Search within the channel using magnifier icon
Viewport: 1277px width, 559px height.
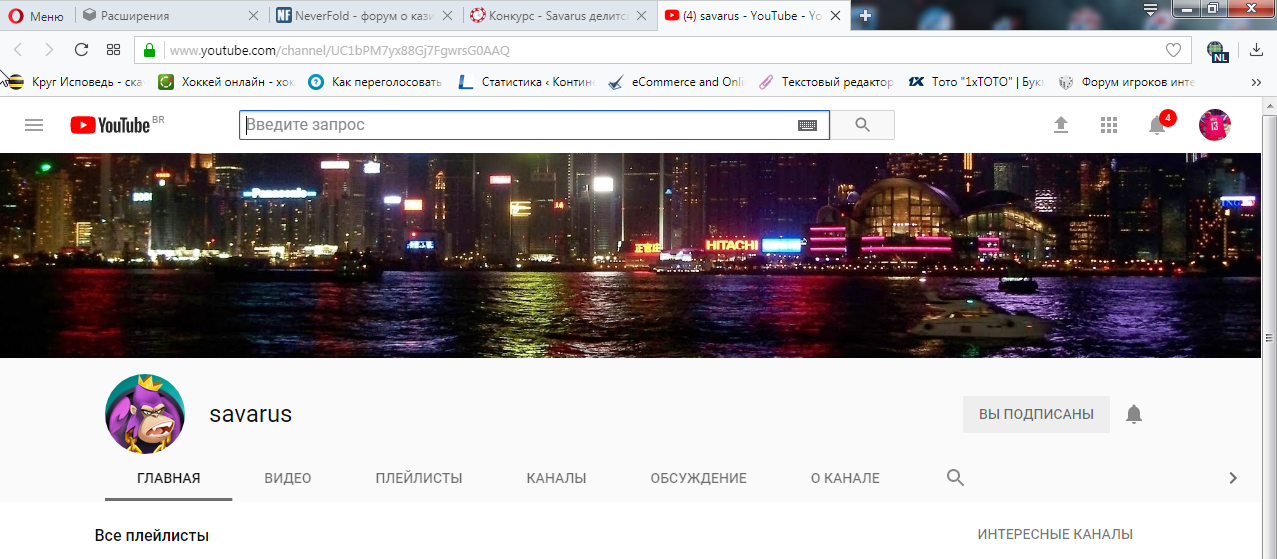955,478
